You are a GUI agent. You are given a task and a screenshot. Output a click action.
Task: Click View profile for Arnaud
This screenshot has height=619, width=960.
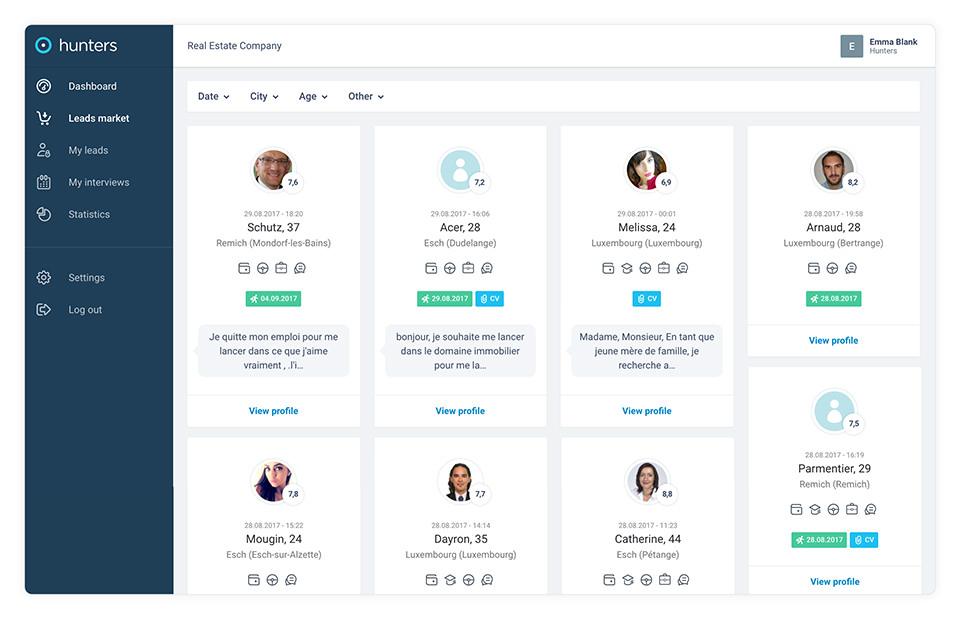(833, 341)
